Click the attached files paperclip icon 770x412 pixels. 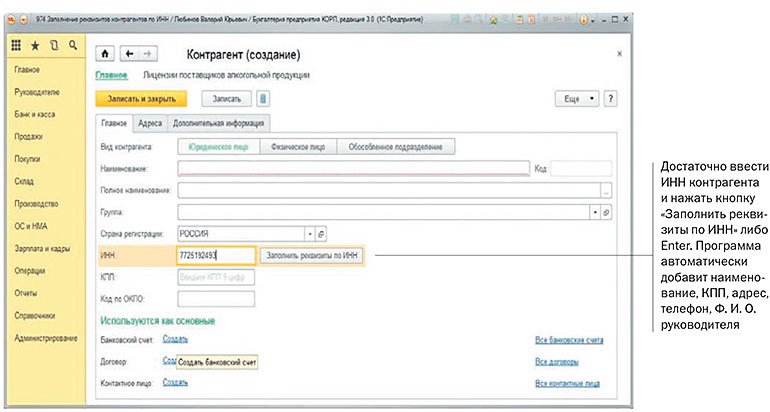(x=262, y=98)
